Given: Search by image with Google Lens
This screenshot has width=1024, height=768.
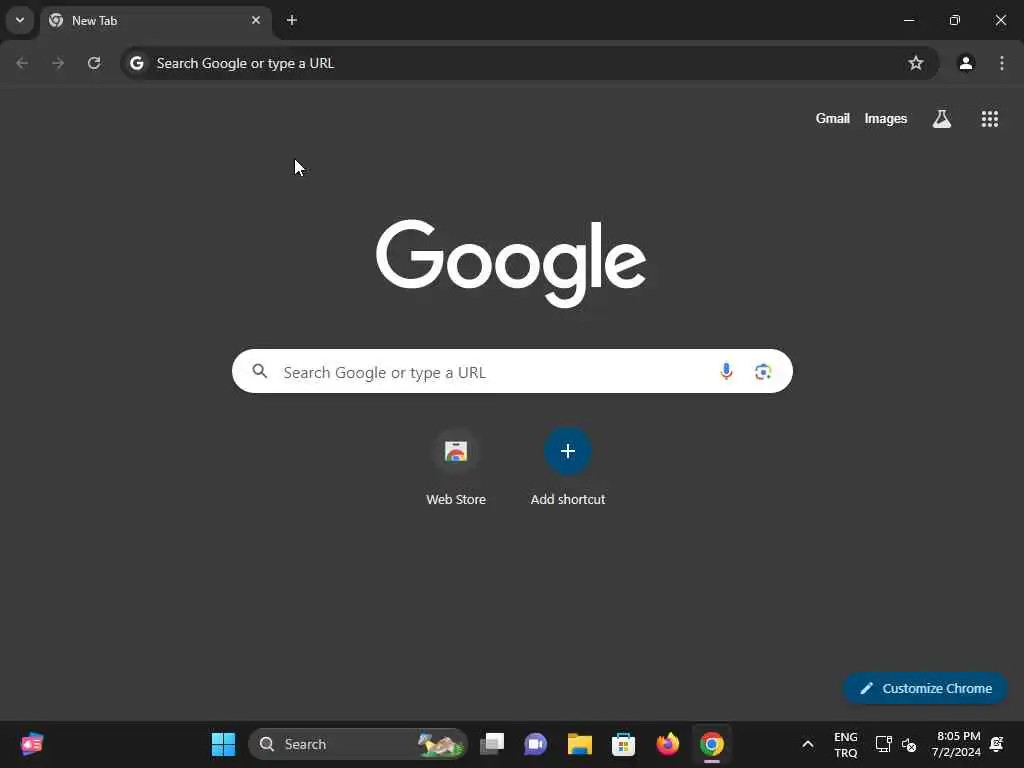Looking at the screenshot, I should click(x=763, y=371).
